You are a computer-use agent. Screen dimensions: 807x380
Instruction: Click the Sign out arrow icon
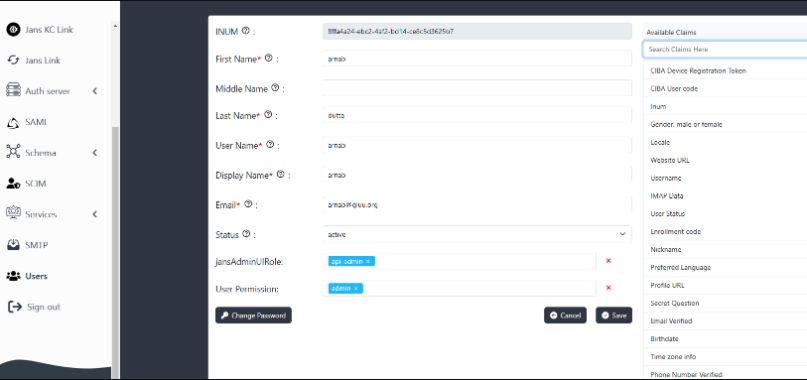click(15, 307)
